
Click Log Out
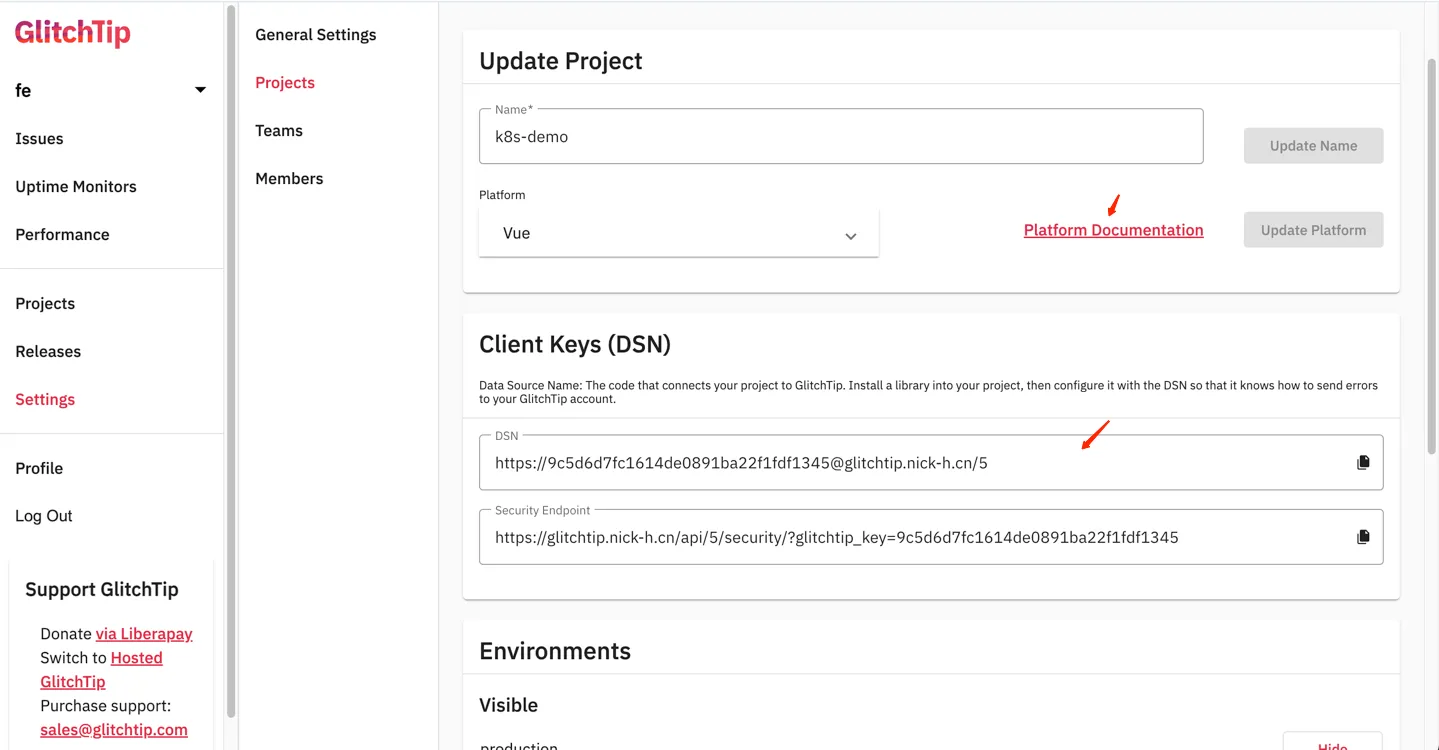(x=44, y=516)
